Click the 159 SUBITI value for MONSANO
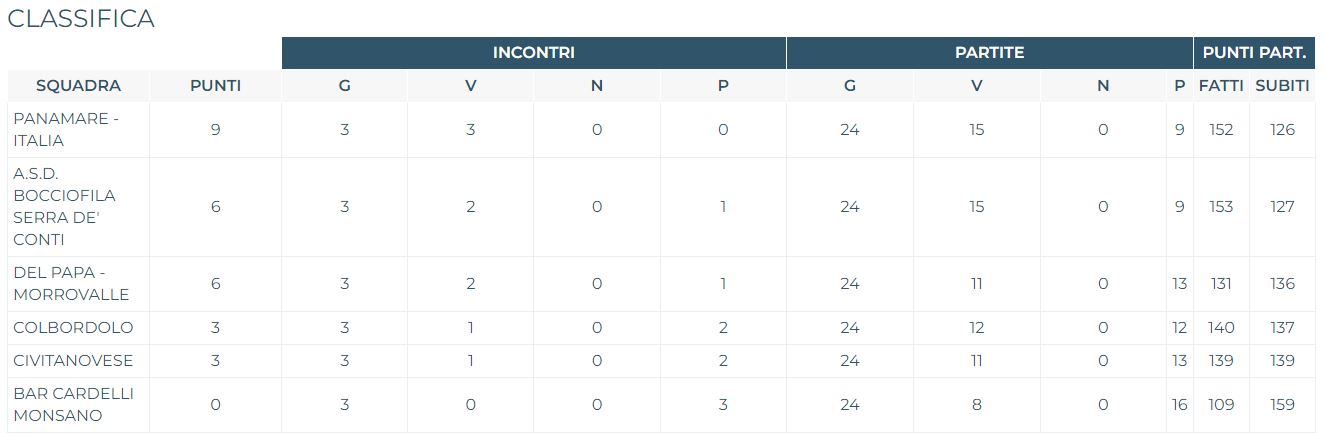Image resolution: width=1324 pixels, height=433 pixels. coord(1282,405)
